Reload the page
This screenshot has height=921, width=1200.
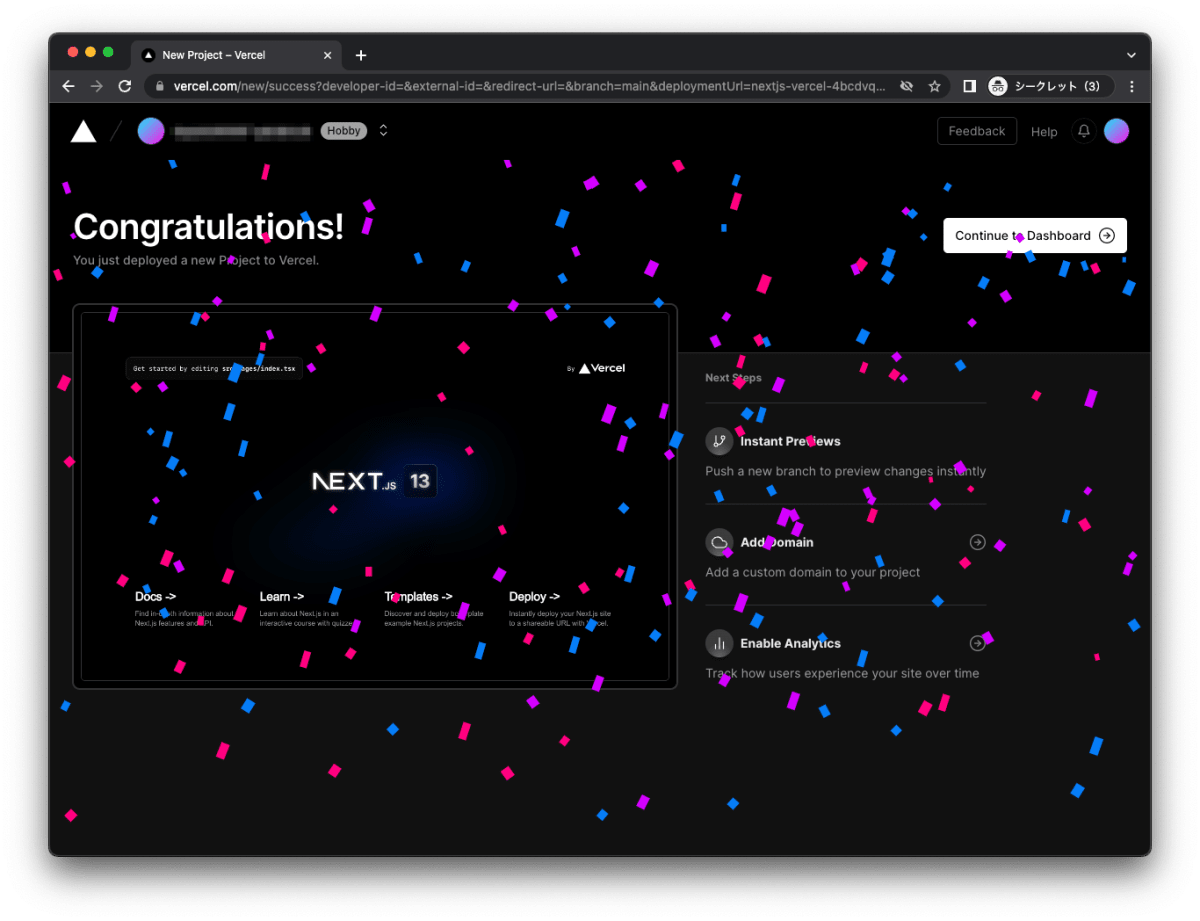[x=124, y=86]
